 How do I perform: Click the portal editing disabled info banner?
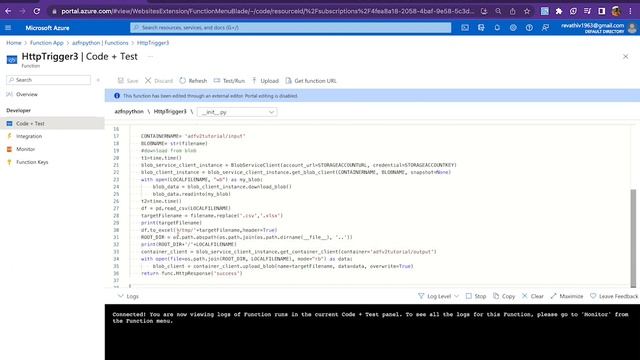[372, 96]
